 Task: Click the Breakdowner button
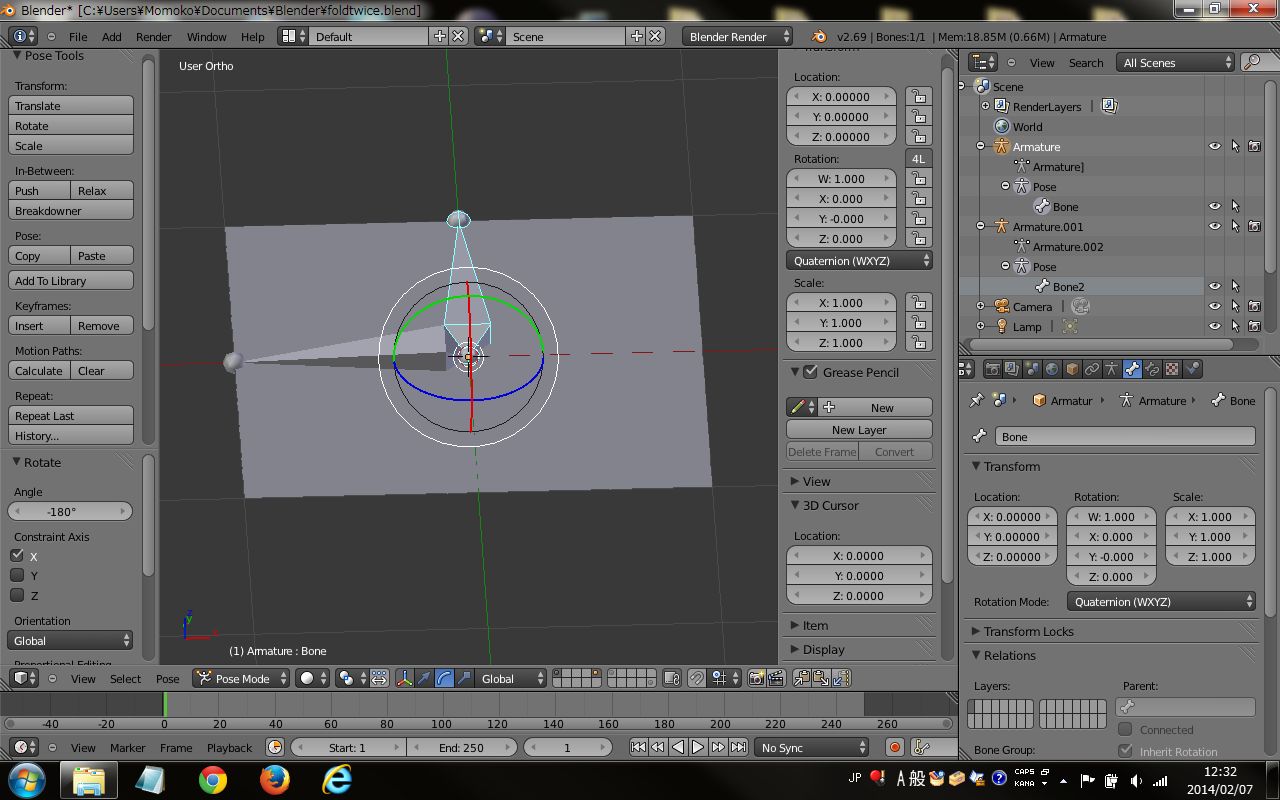click(x=70, y=210)
